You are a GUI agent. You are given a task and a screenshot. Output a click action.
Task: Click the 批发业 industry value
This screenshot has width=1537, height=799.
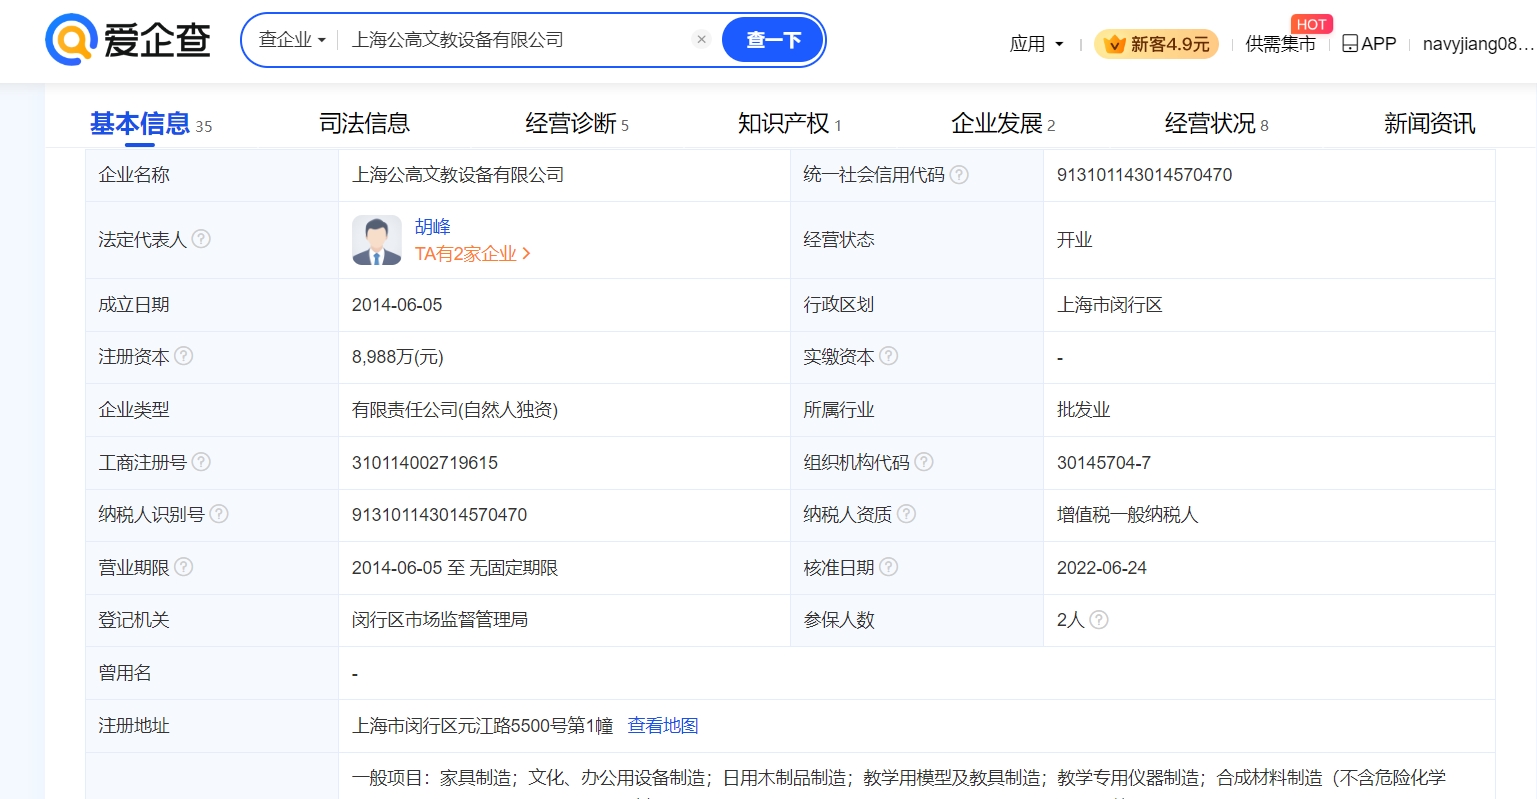[x=1084, y=410]
